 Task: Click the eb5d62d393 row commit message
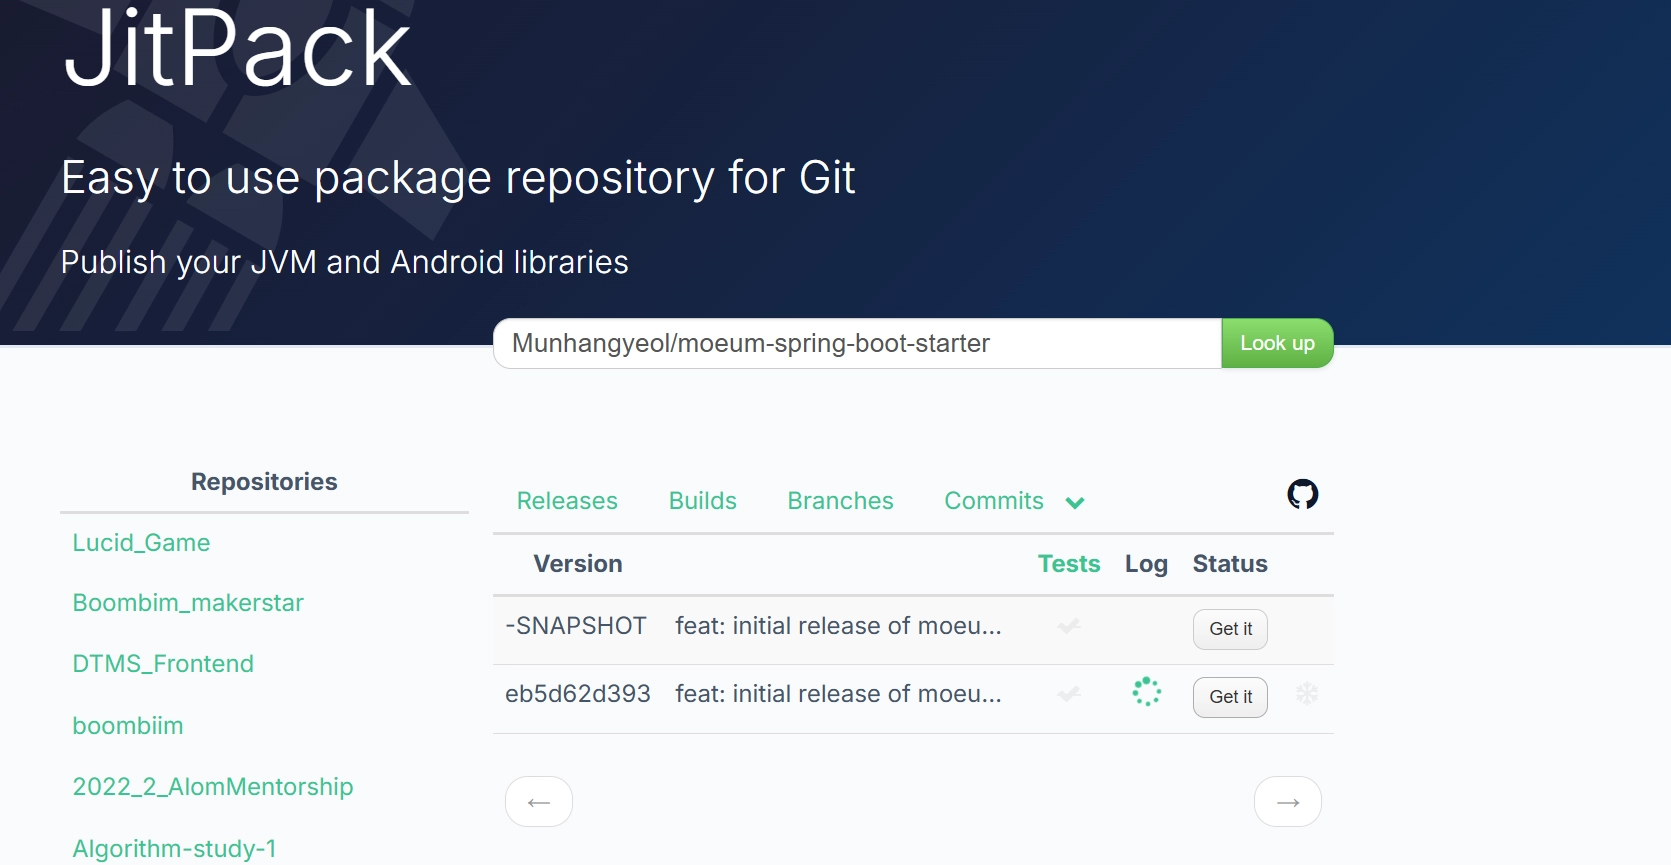tap(838, 694)
